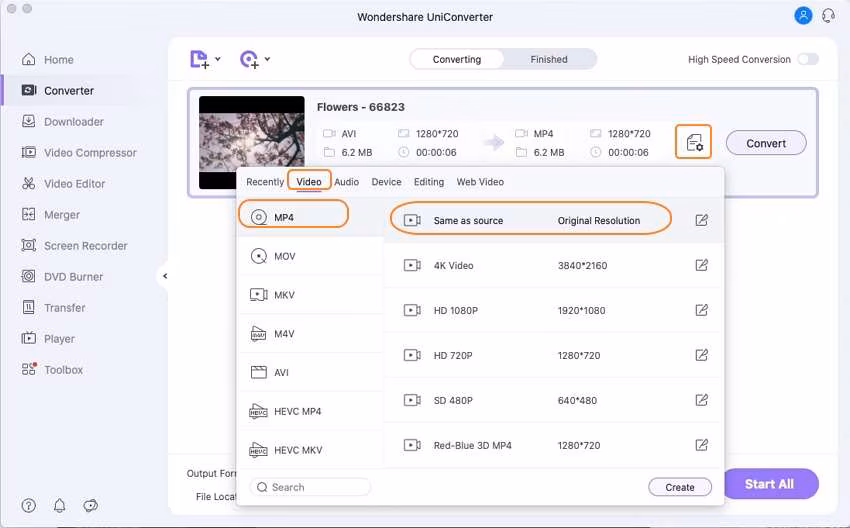
Task: Edit the Red-Blue 3D MP4 preset
Action: (x=701, y=445)
